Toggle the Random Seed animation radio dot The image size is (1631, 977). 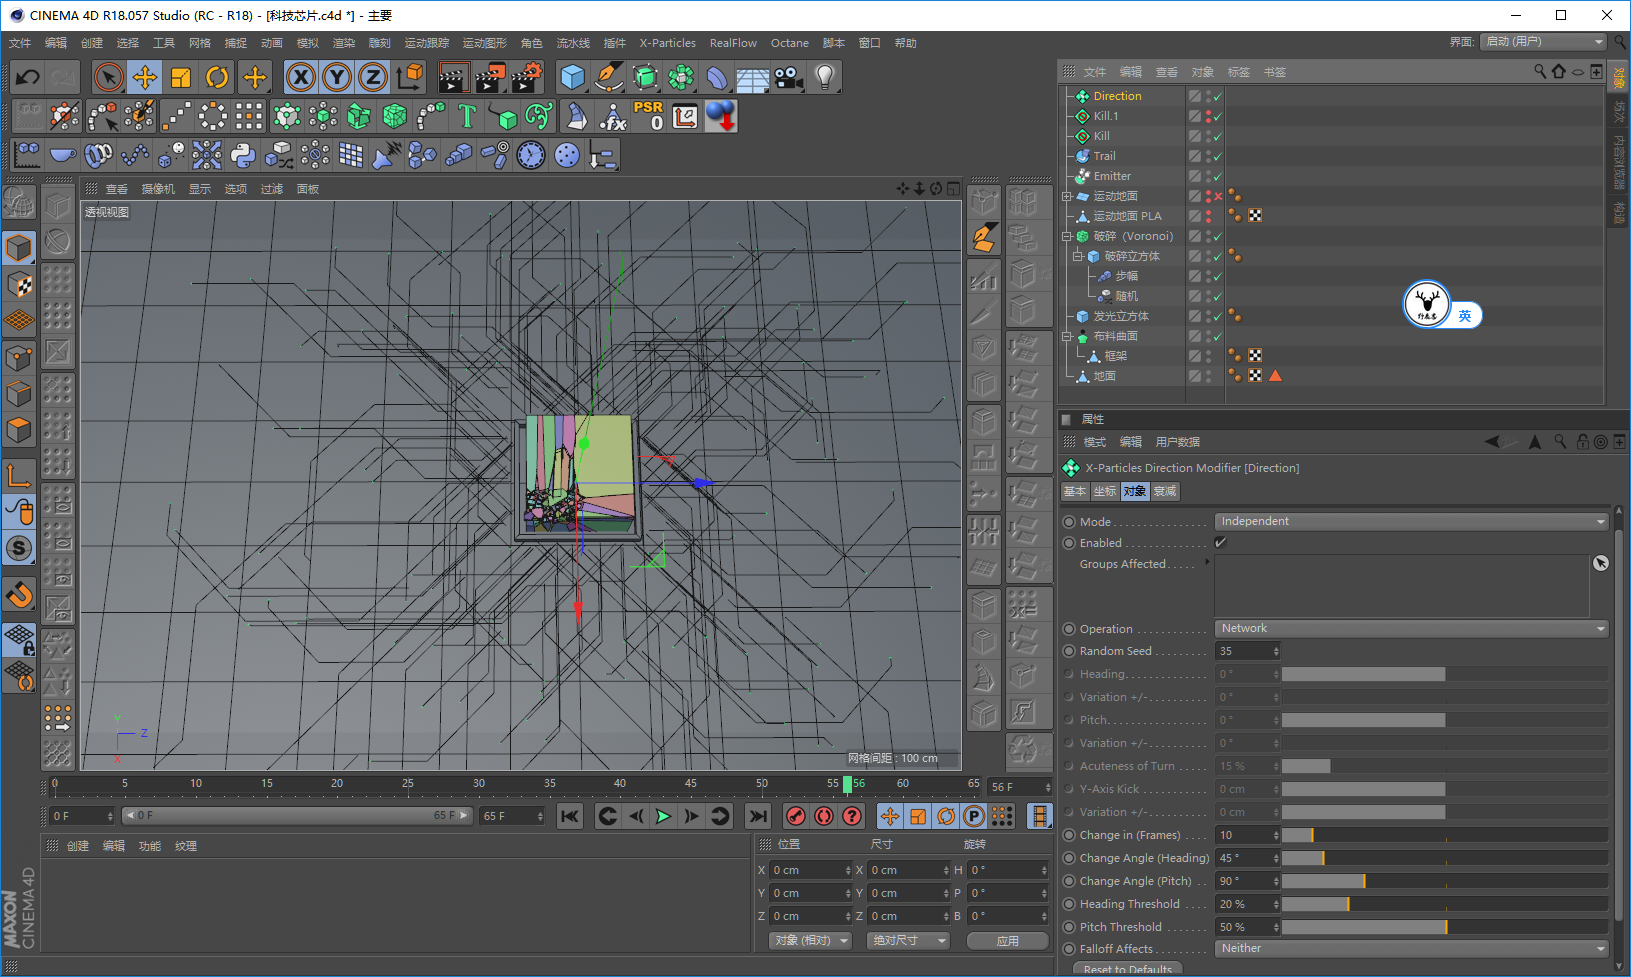(1069, 651)
